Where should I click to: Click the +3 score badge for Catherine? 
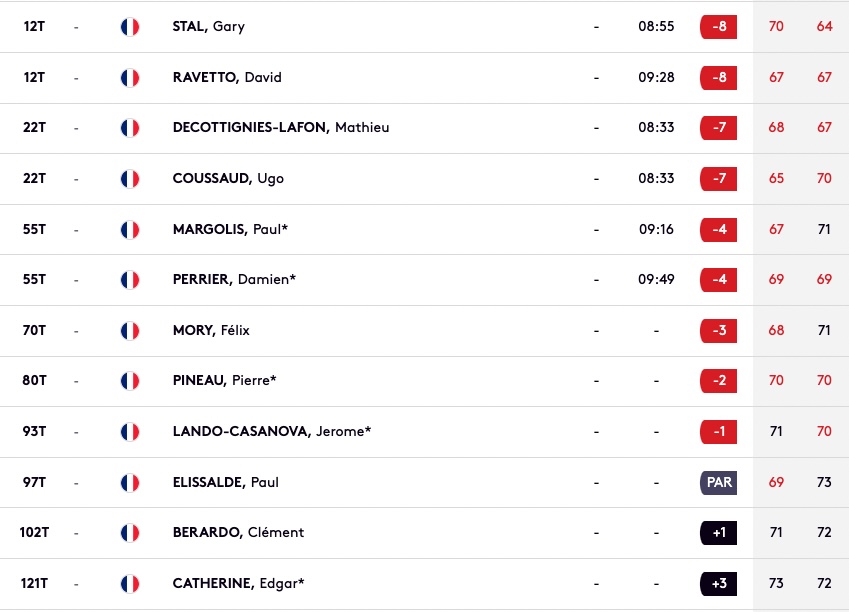point(719,584)
